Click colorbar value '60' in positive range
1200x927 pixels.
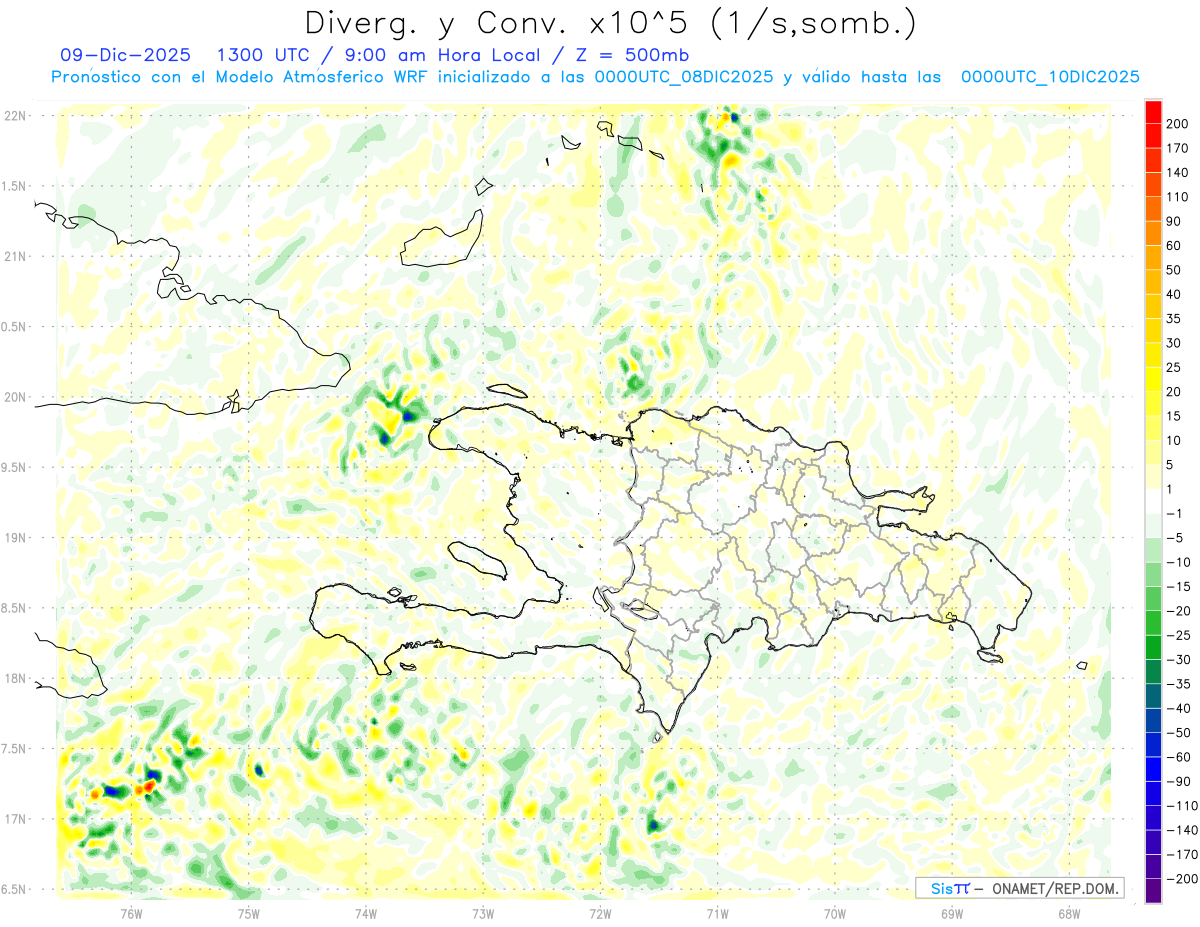click(1174, 246)
